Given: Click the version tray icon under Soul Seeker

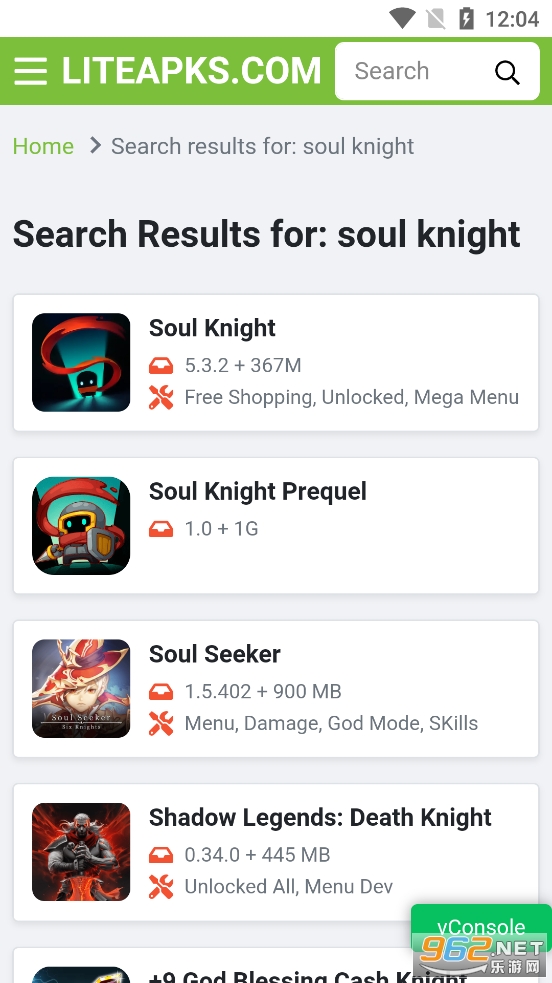Looking at the screenshot, I should [x=161, y=691].
